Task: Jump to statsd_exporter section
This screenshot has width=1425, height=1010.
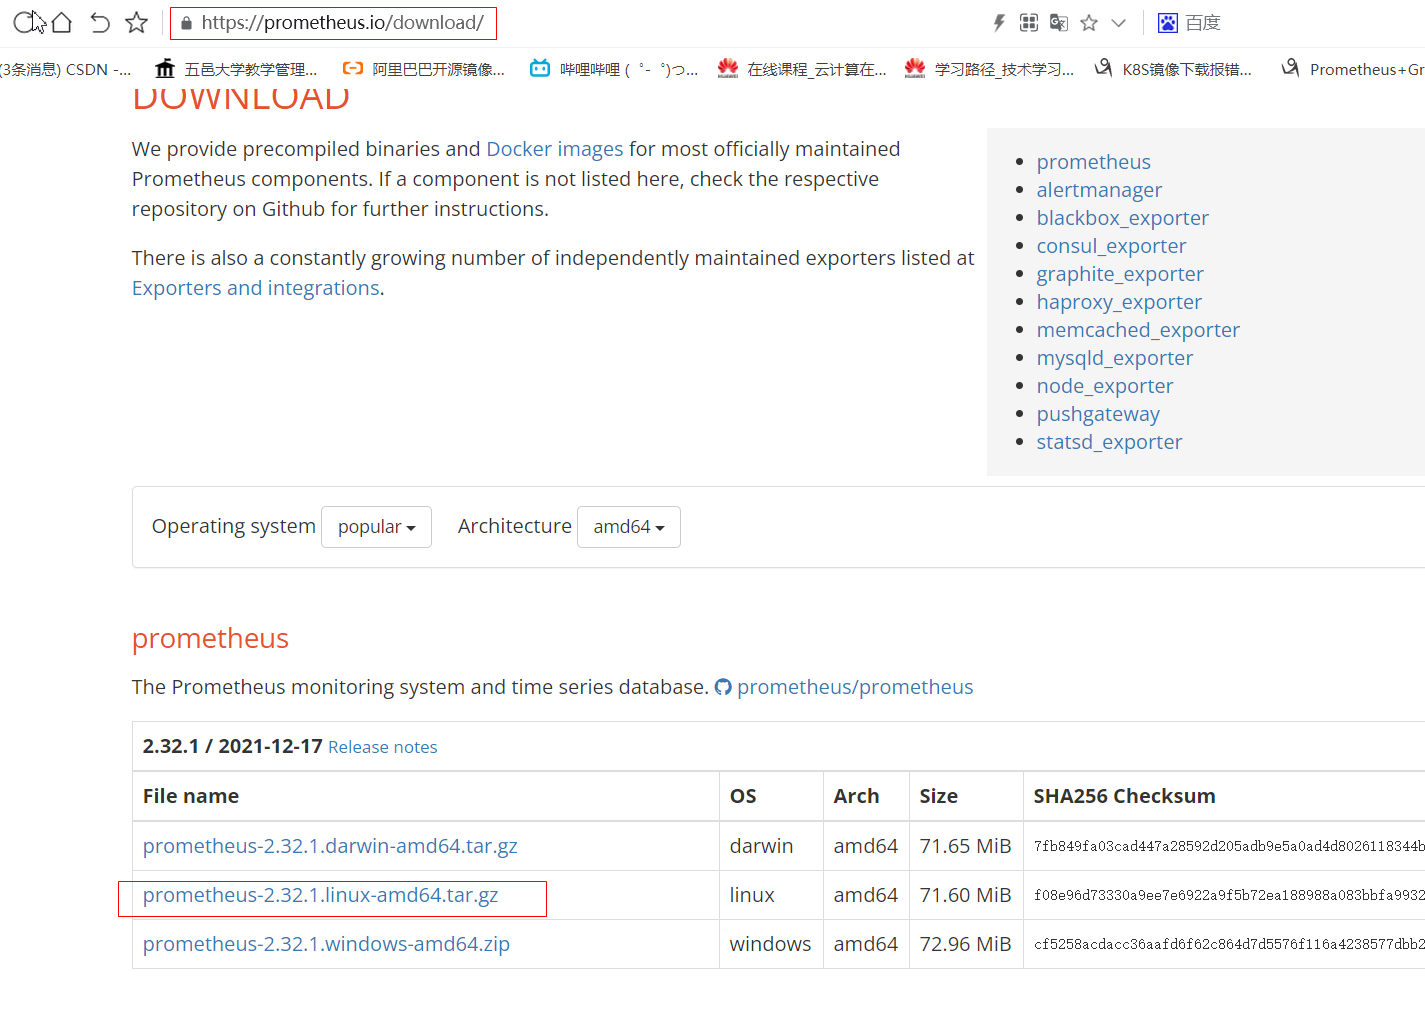Action: 1109,442
